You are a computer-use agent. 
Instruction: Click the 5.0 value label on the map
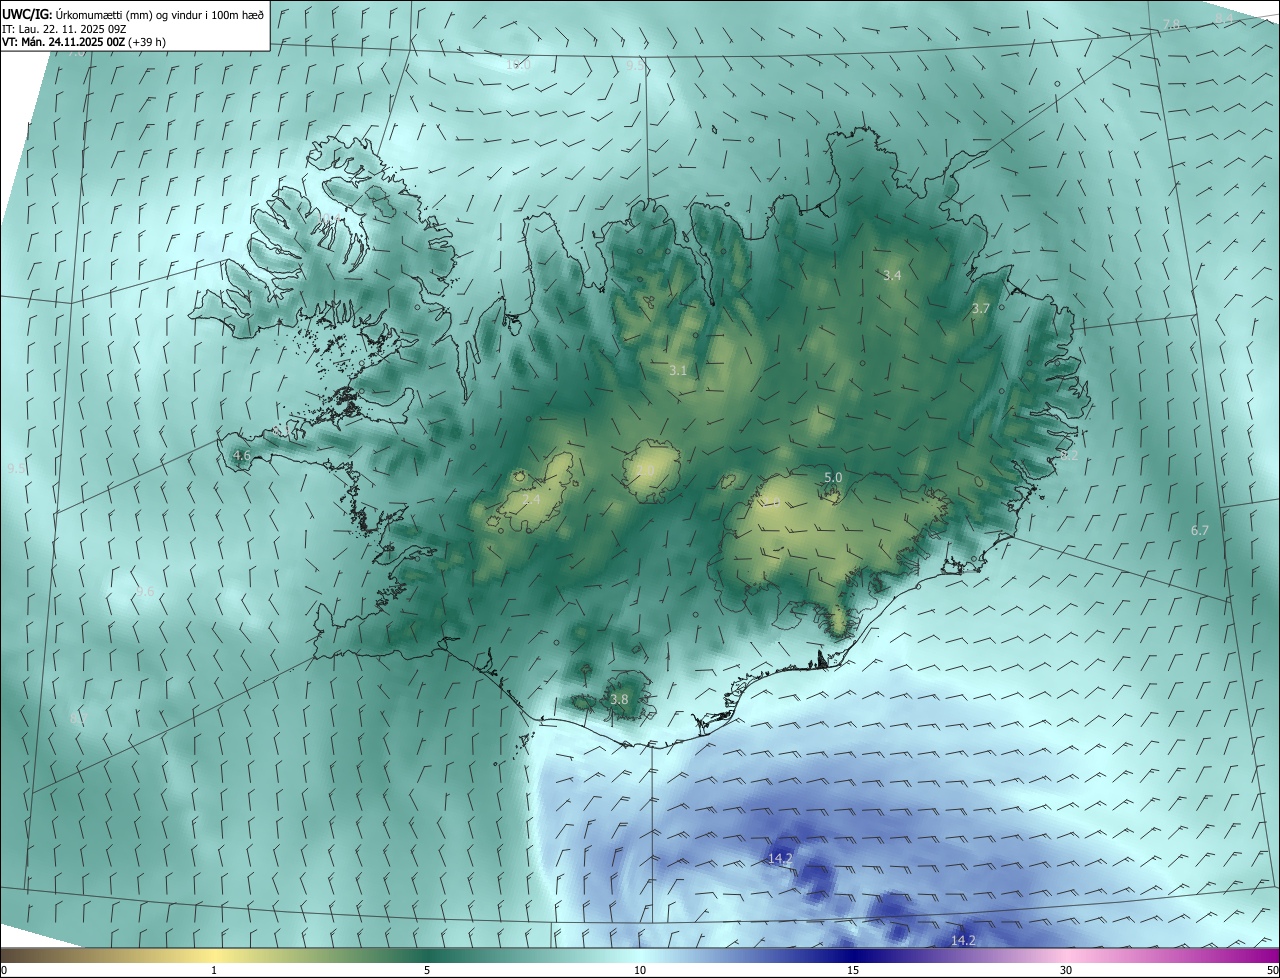point(833,478)
